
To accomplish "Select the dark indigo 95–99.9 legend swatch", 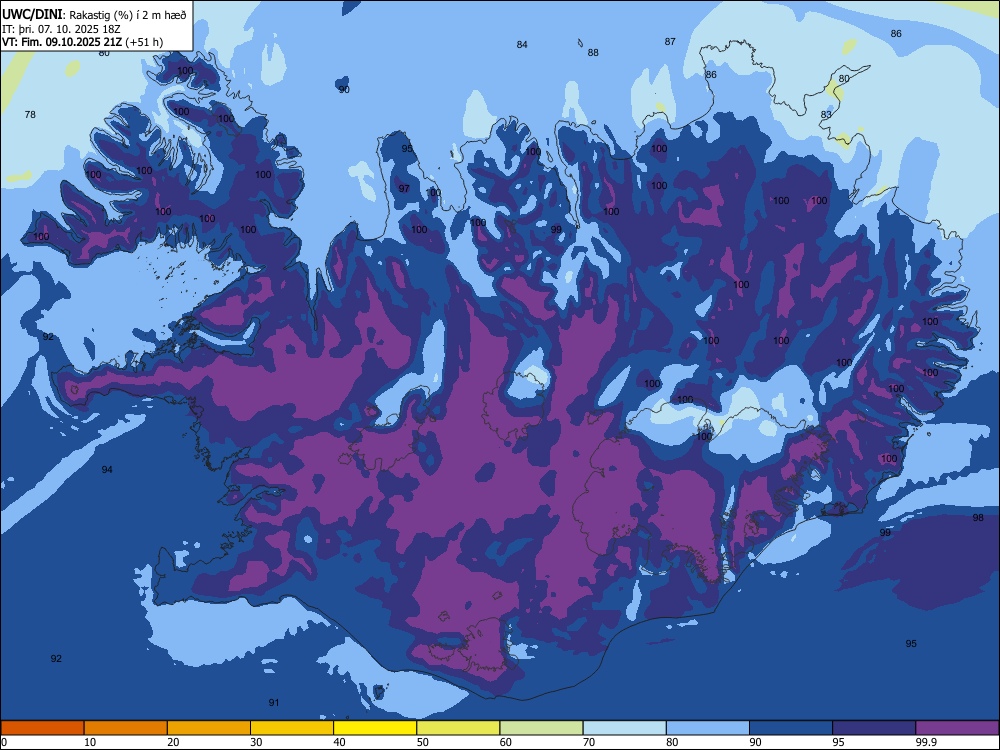I will (874, 728).
